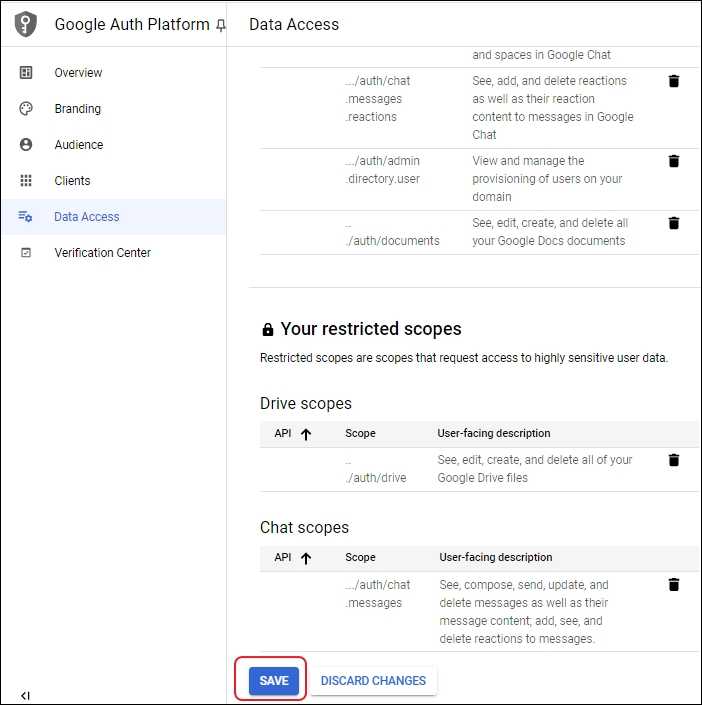Click the Google Auth Platform shield logo

click(26, 24)
